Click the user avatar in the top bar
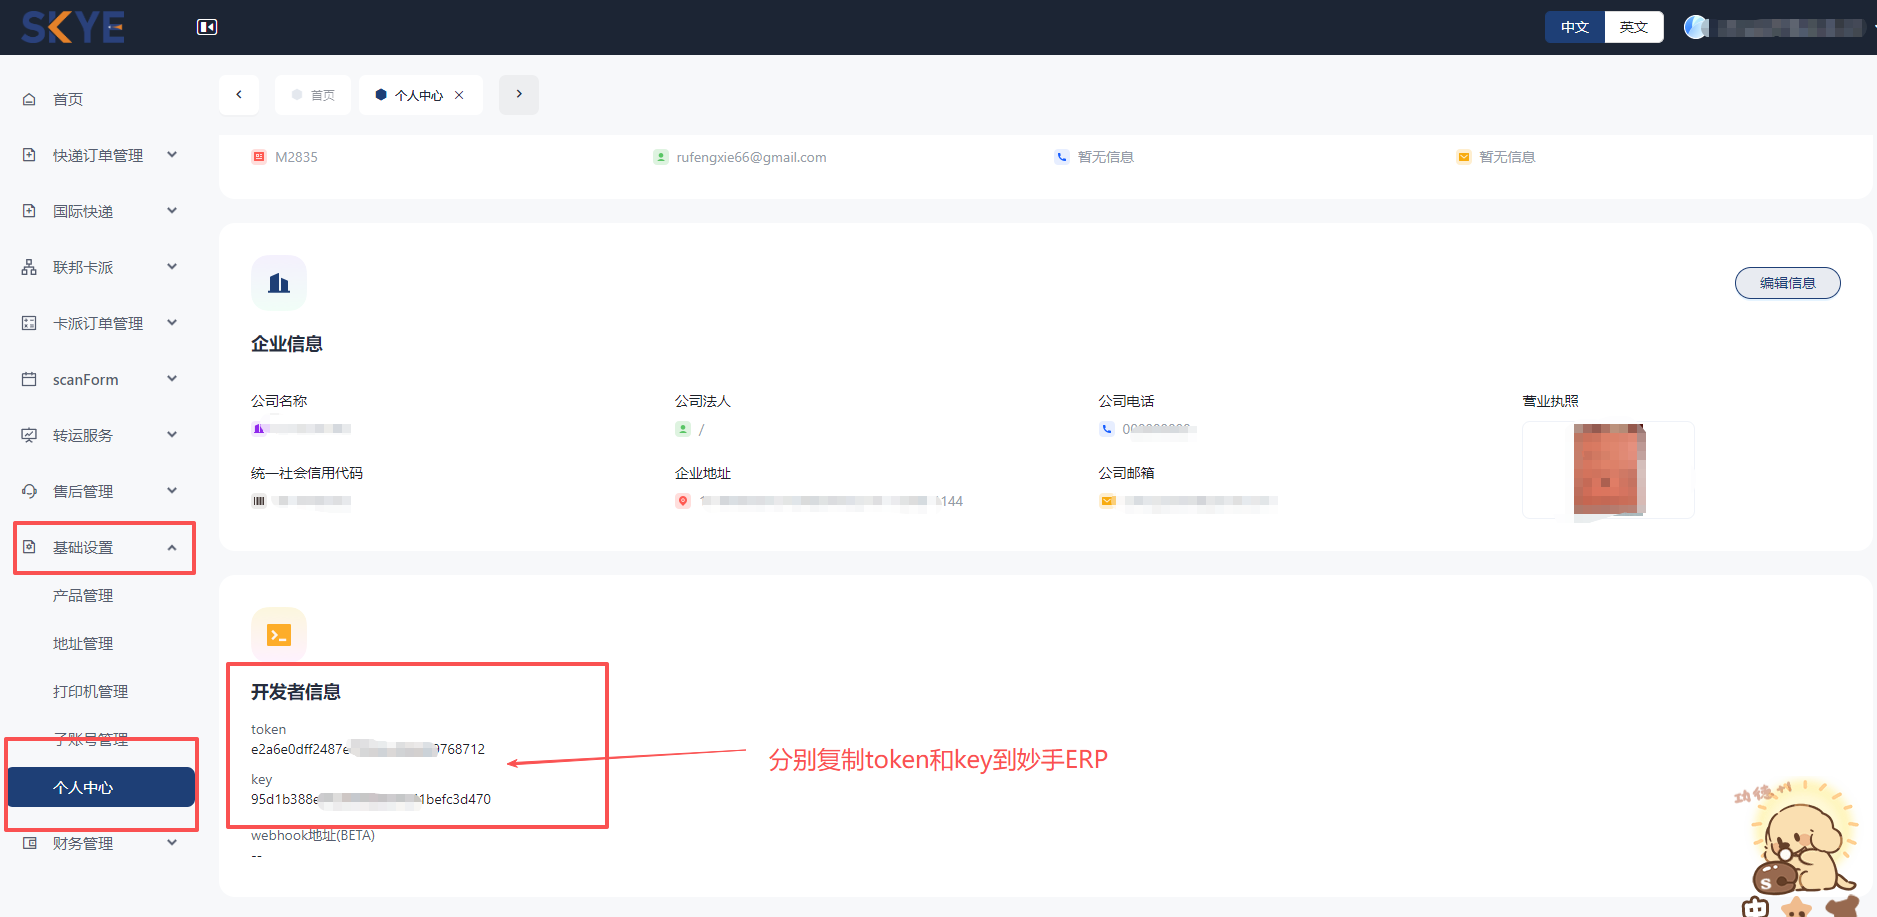 pyautogui.click(x=1696, y=27)
